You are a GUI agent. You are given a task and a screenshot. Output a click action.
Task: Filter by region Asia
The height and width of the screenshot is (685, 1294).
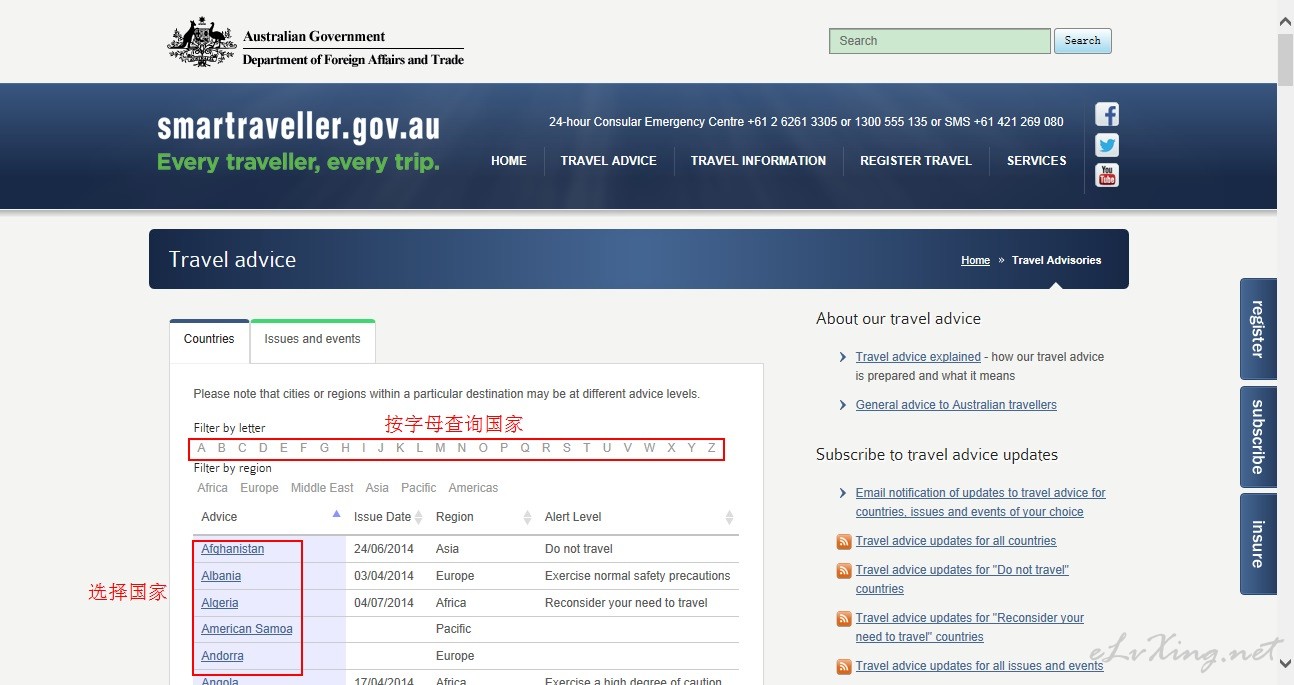(377, 488)
